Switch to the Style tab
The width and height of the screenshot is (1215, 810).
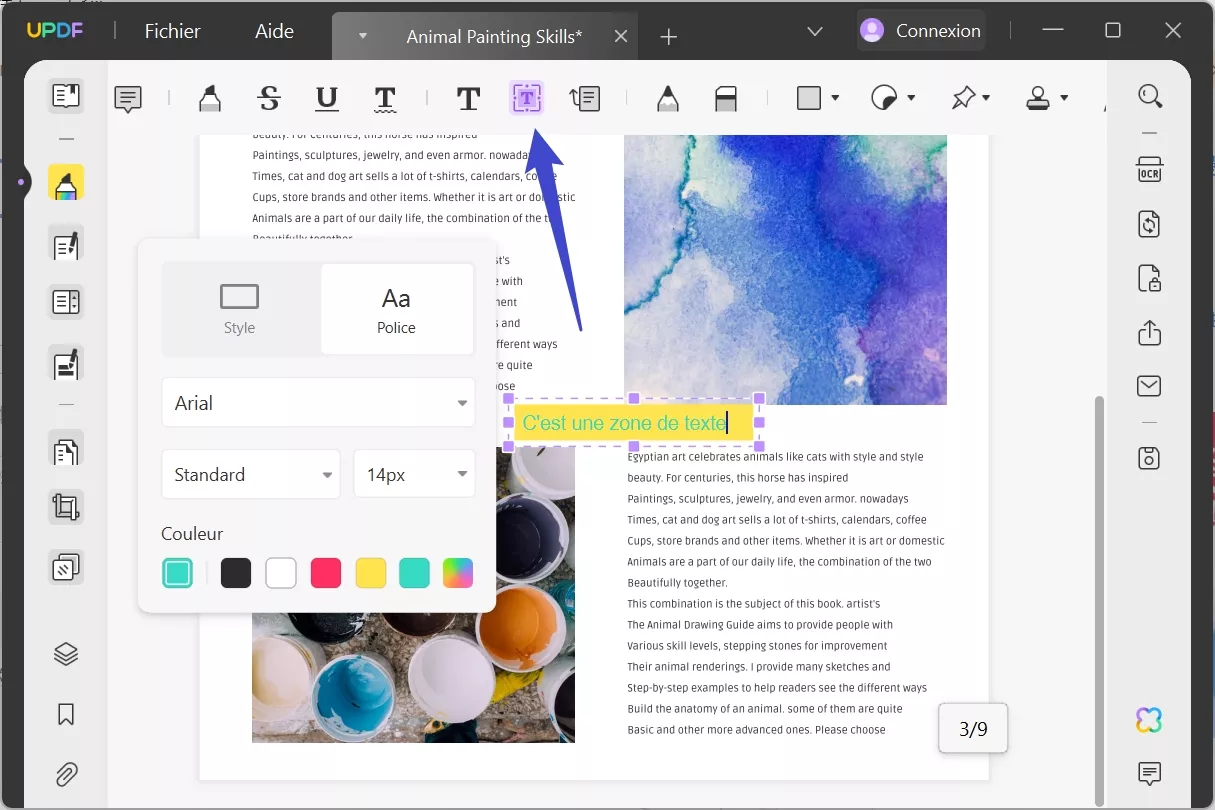(x=240, y=309)
